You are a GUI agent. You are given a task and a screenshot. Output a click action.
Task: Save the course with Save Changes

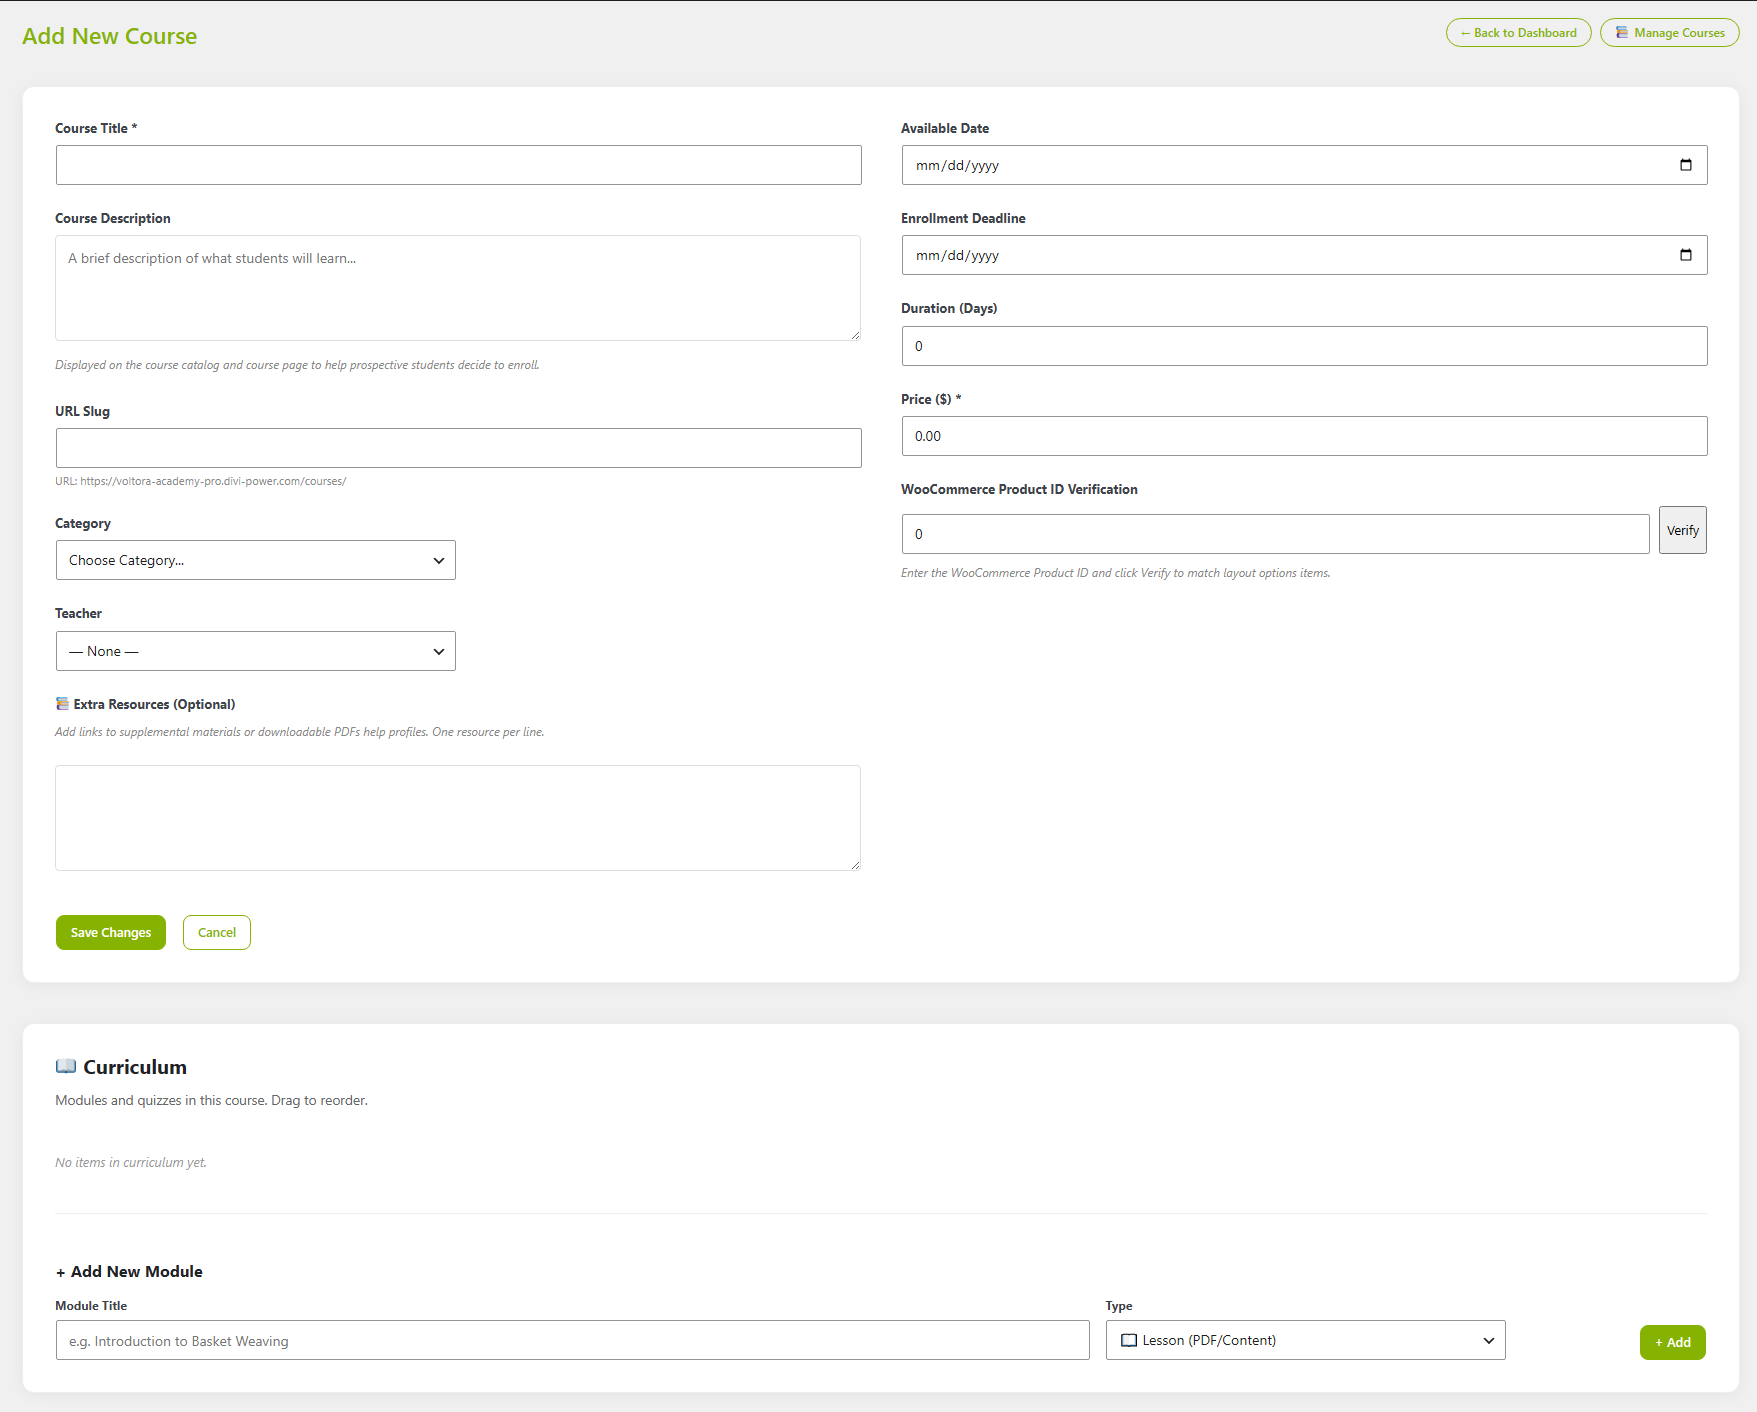click(x=111, y=933)
